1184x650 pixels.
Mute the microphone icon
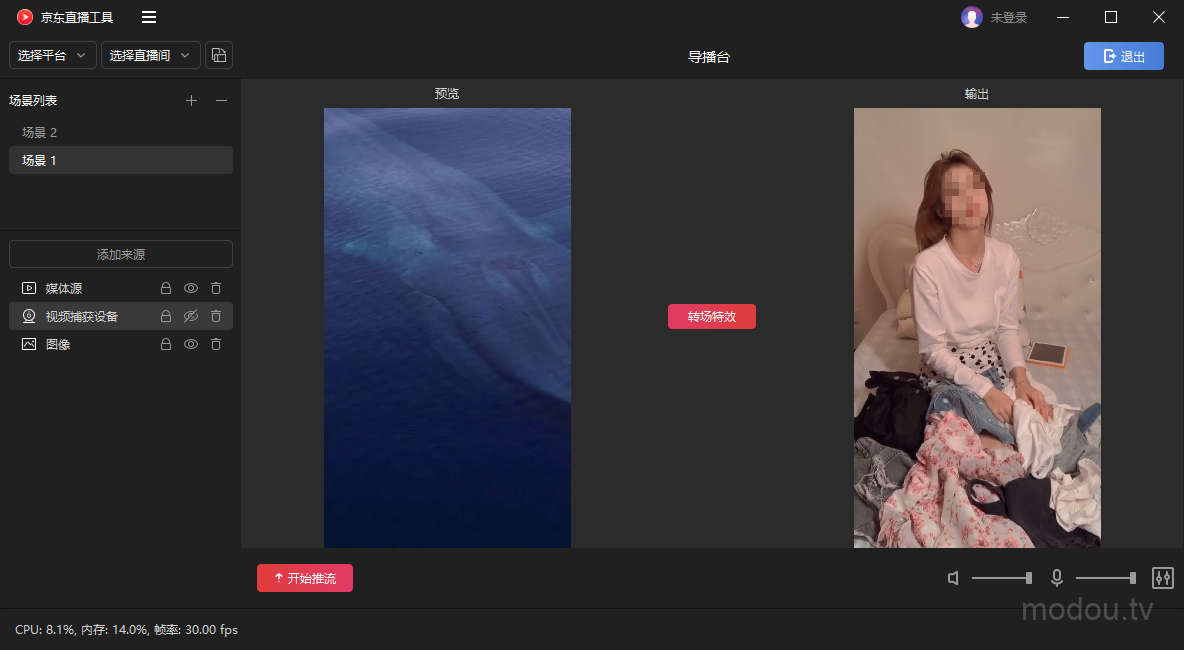(1056, 578)
